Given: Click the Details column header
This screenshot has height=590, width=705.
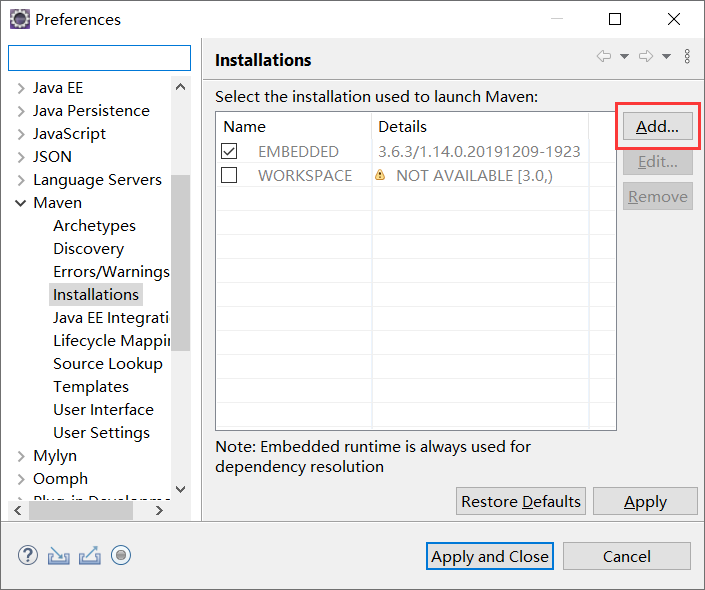Looking at the screenshot, I should [480, 126].
